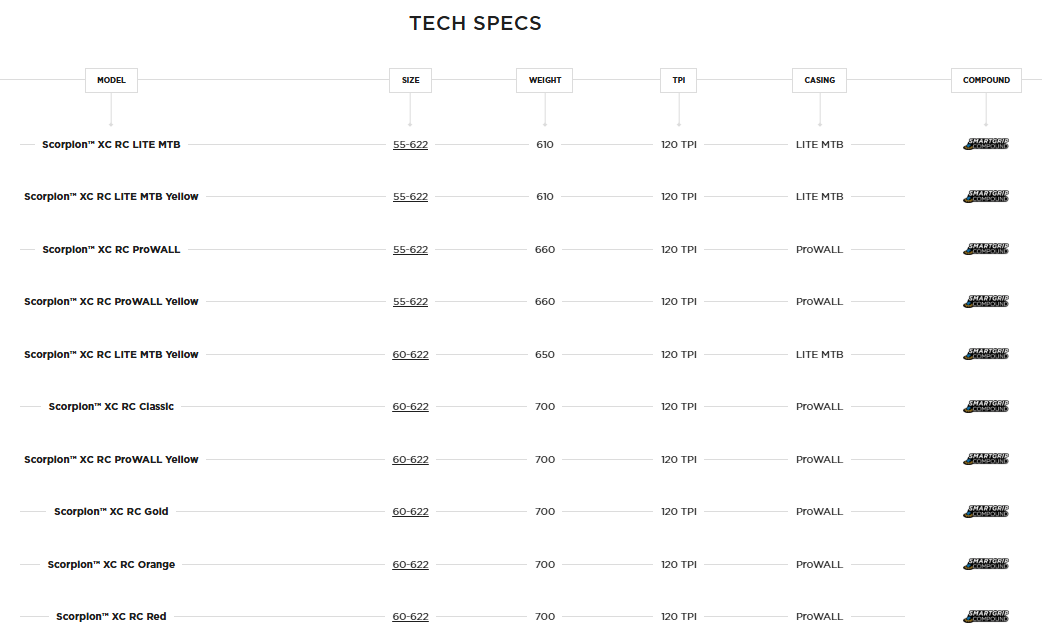Viewport: 1042px width, 638px height.
Task: Click the CASING column header
Action: click(820, 80)
